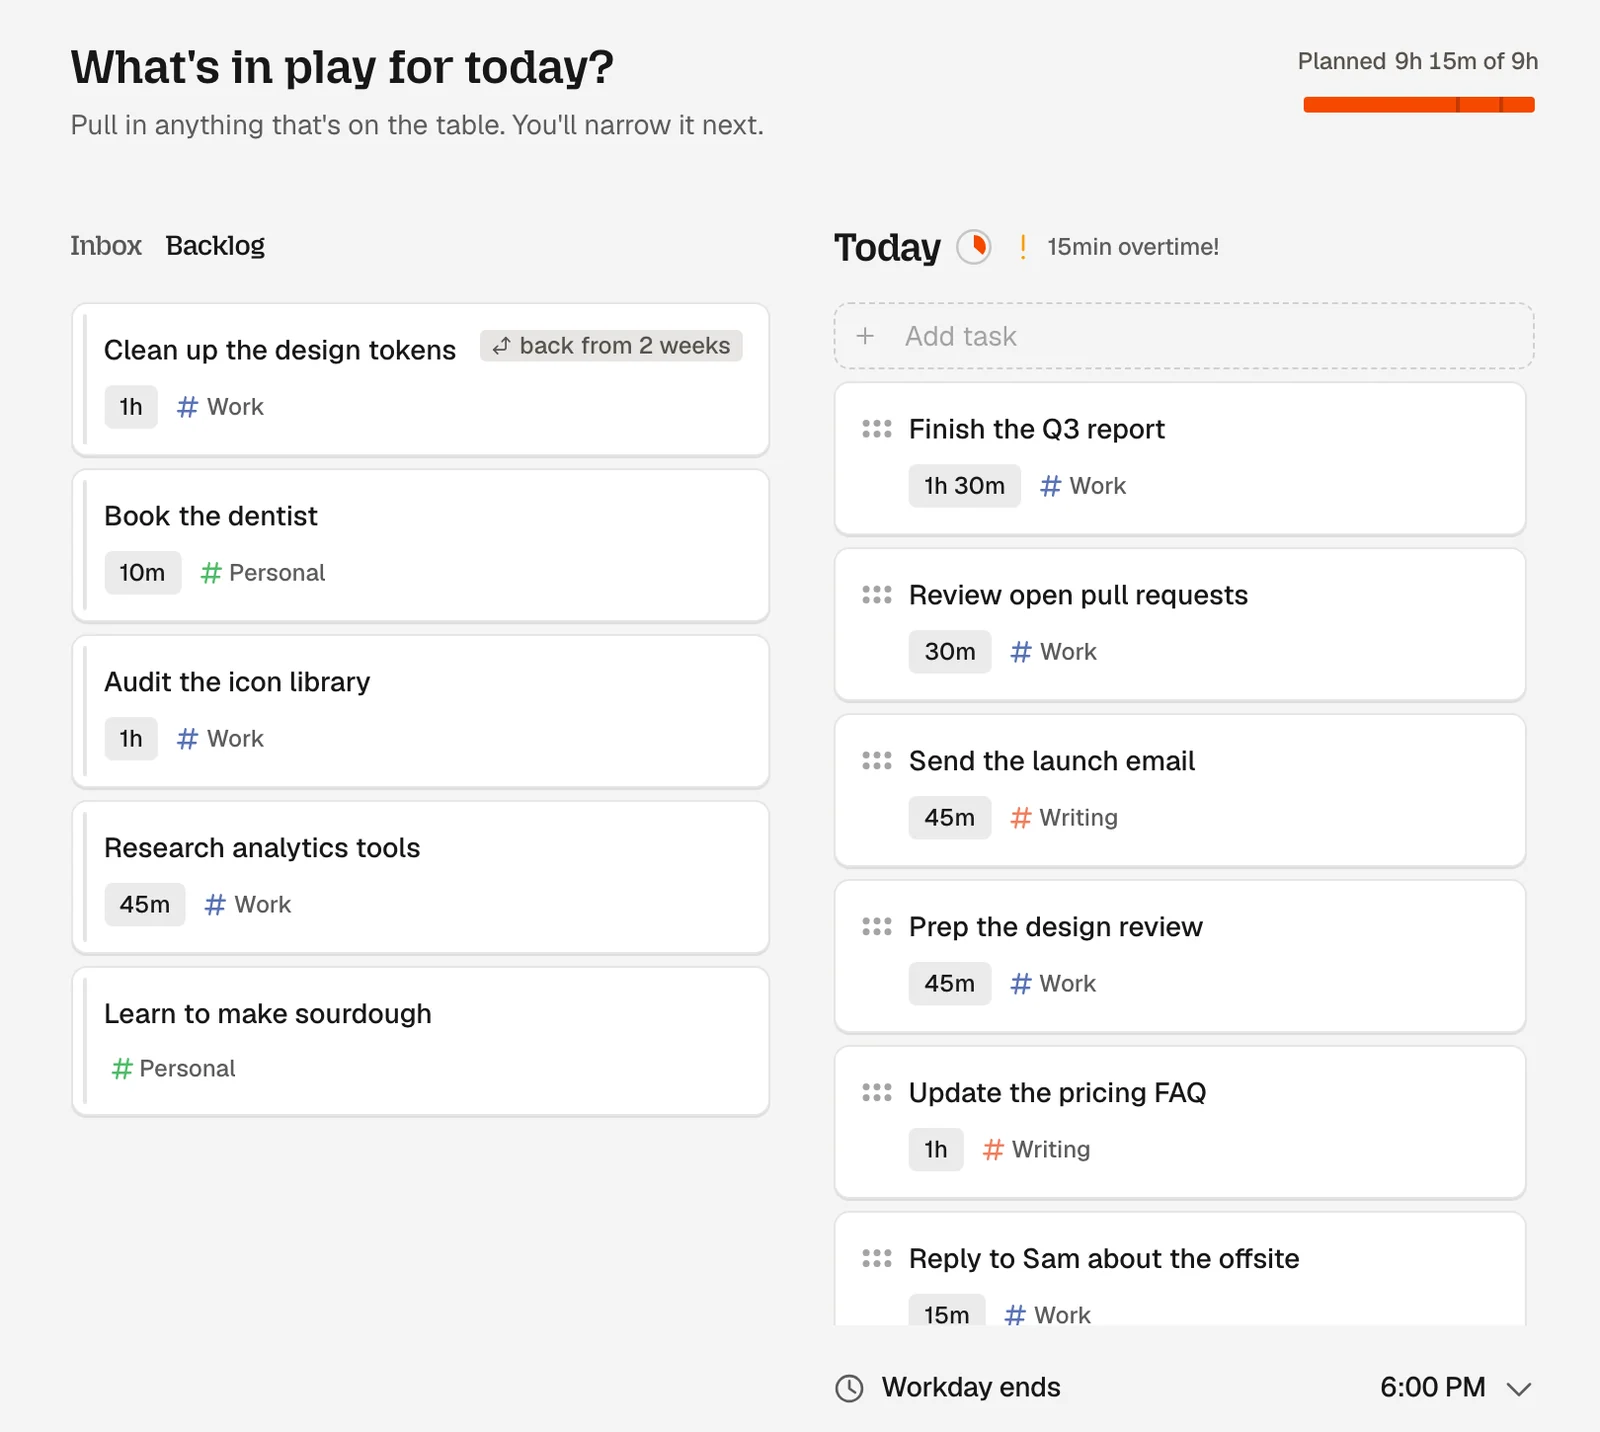Click the planned time progress bar

[x=1419, y=105]
